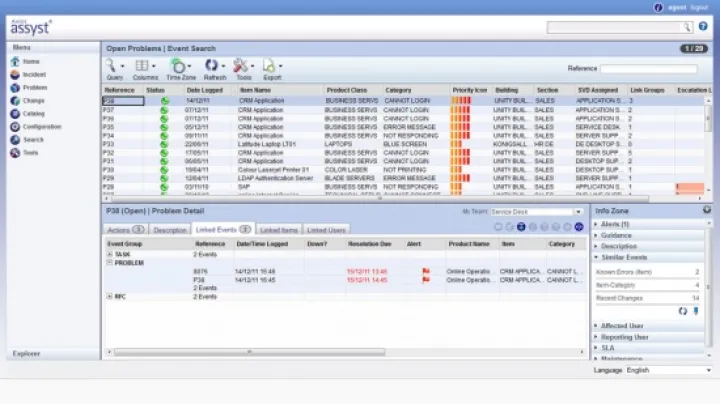Open the Tools menu icon in sidebar
This screenshot has height=404, width=720.
[x=15, y=152]
